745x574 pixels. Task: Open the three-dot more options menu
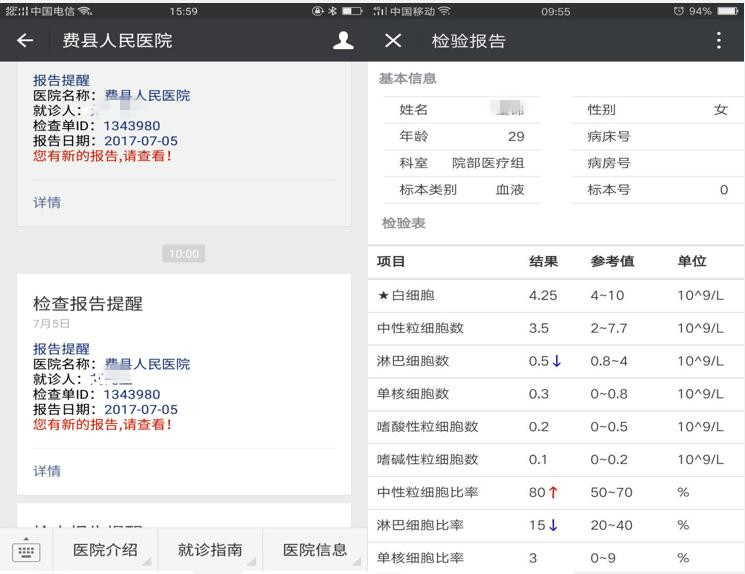click(x=718, y=41)
